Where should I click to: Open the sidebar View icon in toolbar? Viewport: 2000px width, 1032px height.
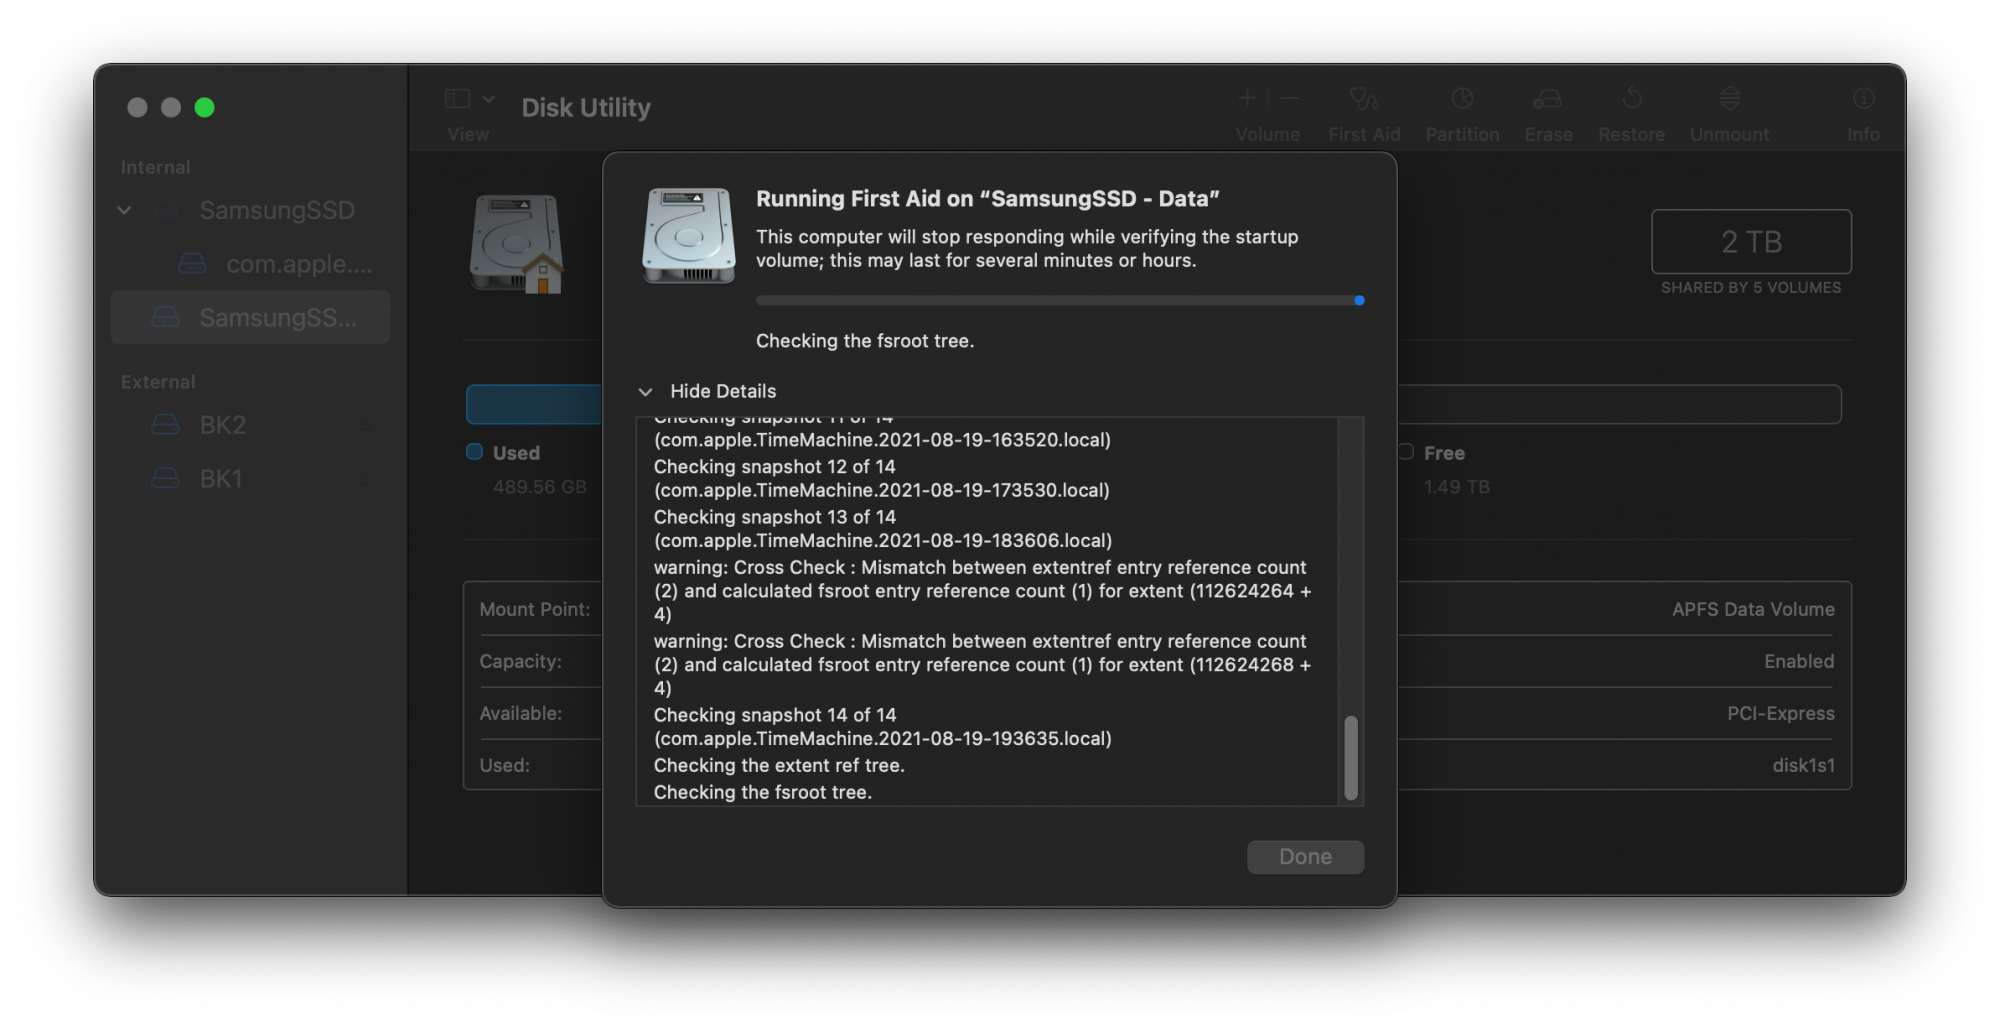[457, 98]
